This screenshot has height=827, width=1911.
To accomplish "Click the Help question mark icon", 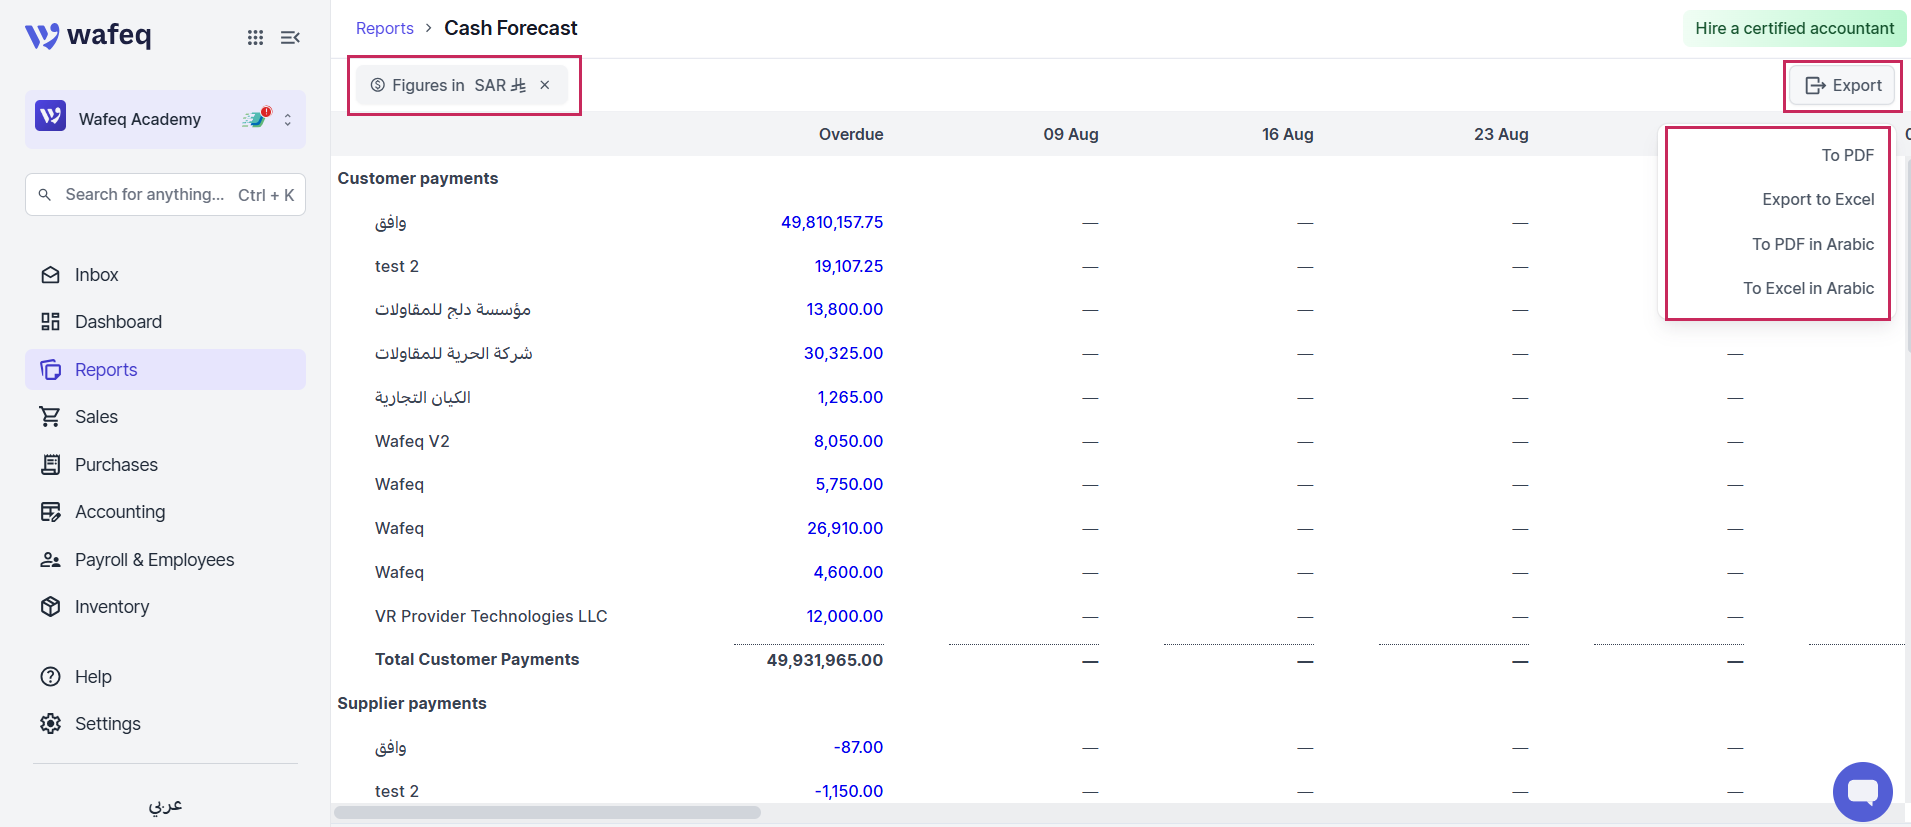I will [50, 677].
